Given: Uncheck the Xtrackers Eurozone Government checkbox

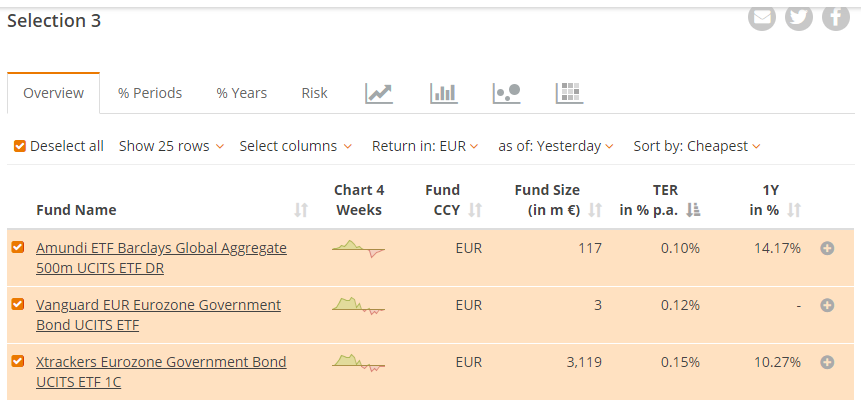Looking at the screenshot, I should (x=18, y=361).
